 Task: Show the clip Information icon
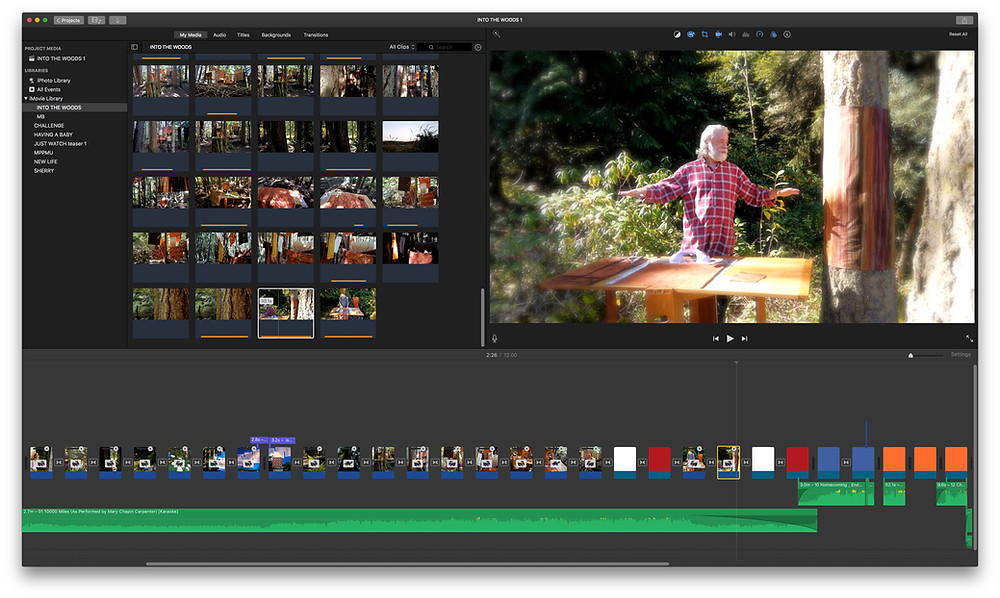tap(787, 34)
